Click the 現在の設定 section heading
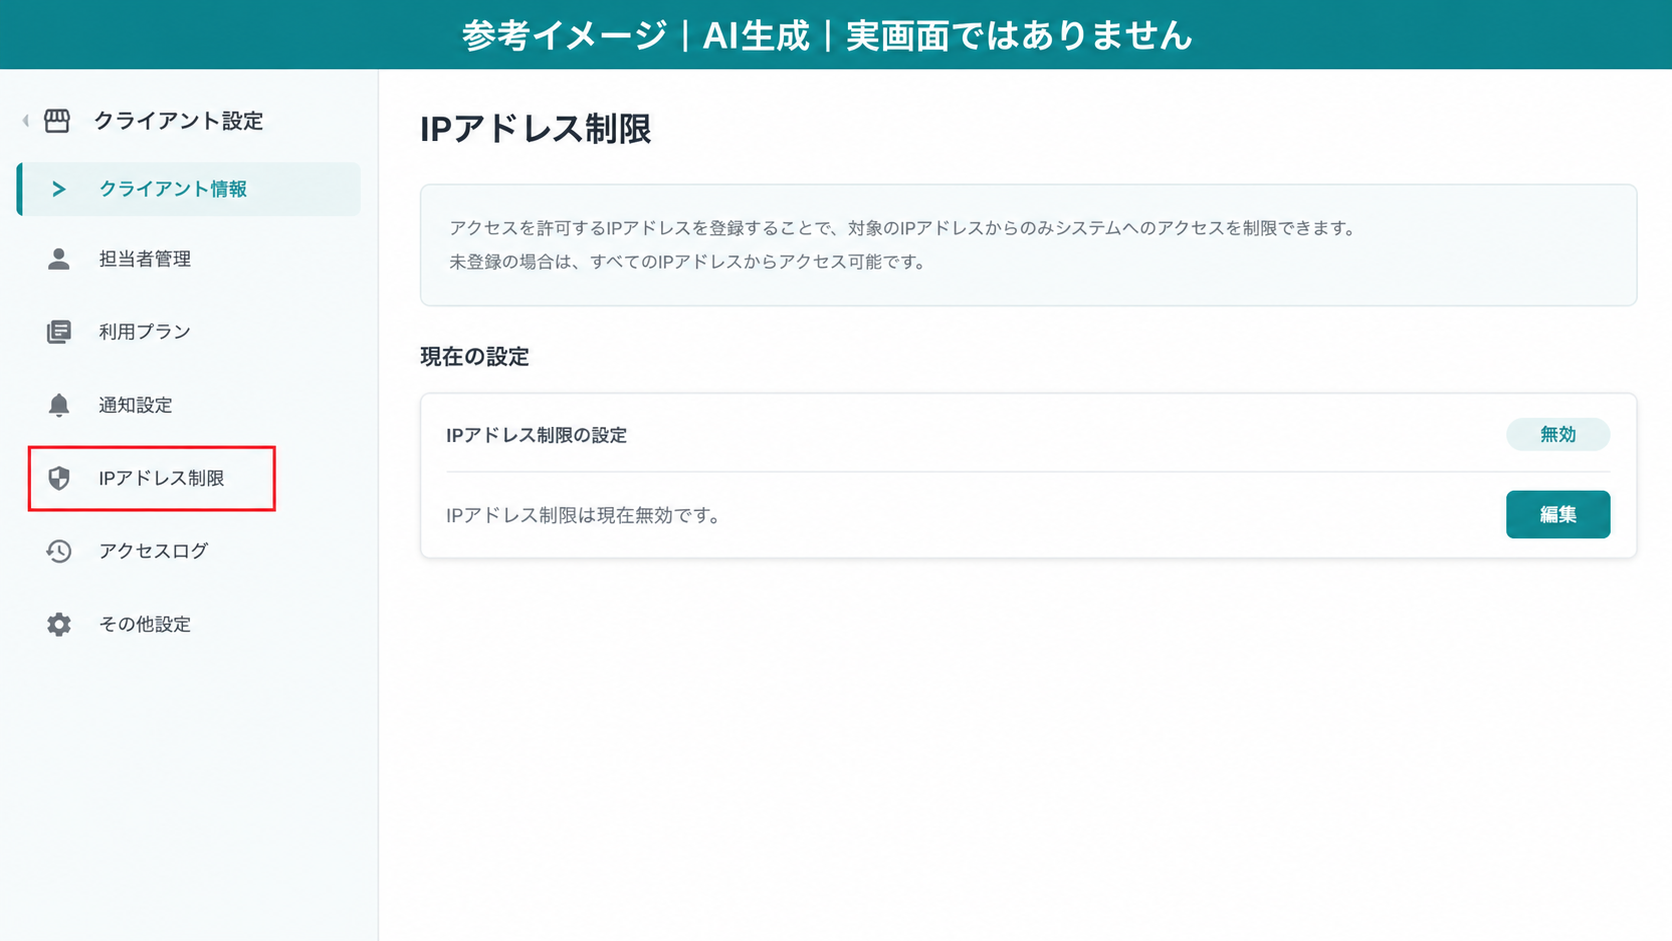Image resolution: width=1672 pixels, height=941 pixels. pyautogui.click(x=474, y=357)
